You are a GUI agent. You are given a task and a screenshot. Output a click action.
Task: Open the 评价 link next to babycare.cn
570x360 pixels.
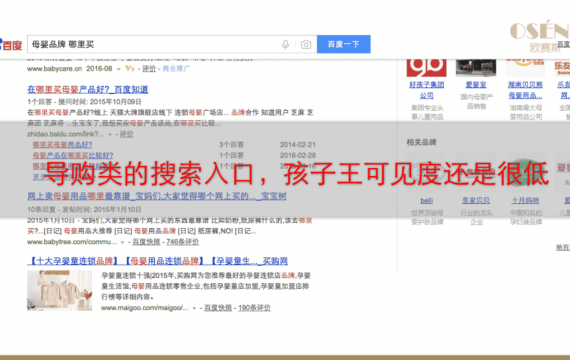tap(149, 68)
